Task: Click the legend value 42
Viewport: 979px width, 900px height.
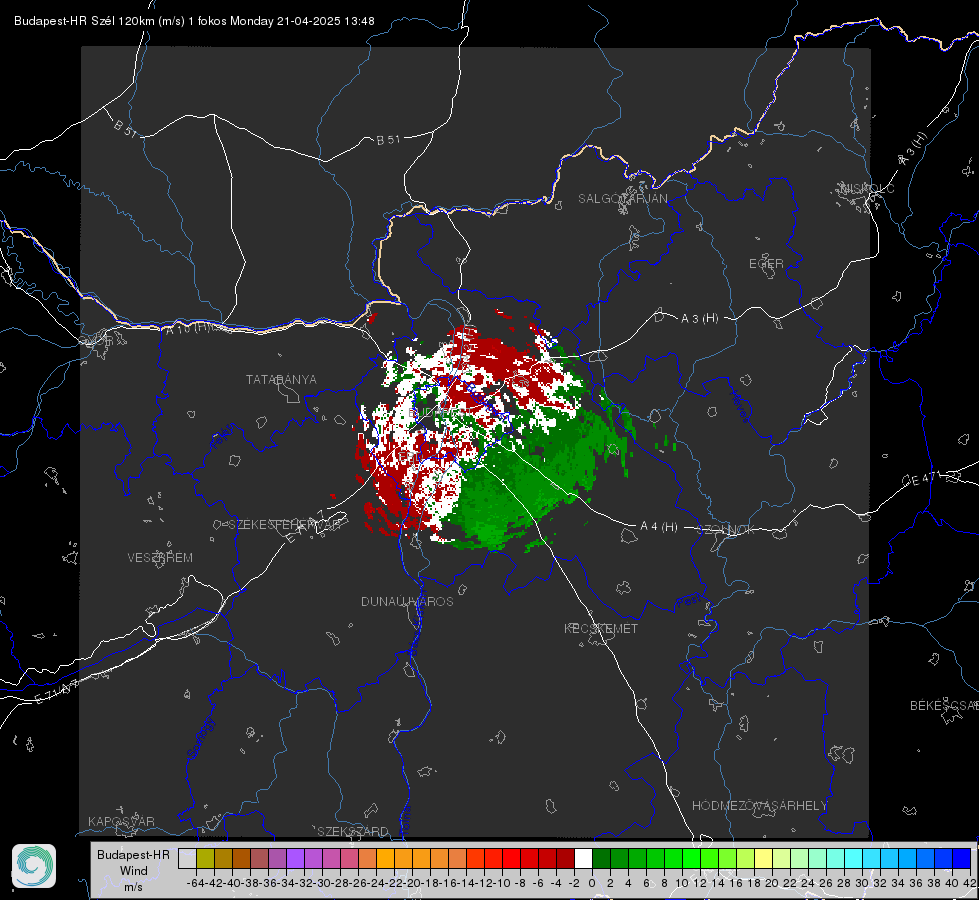Action: [x=969, y=883]
